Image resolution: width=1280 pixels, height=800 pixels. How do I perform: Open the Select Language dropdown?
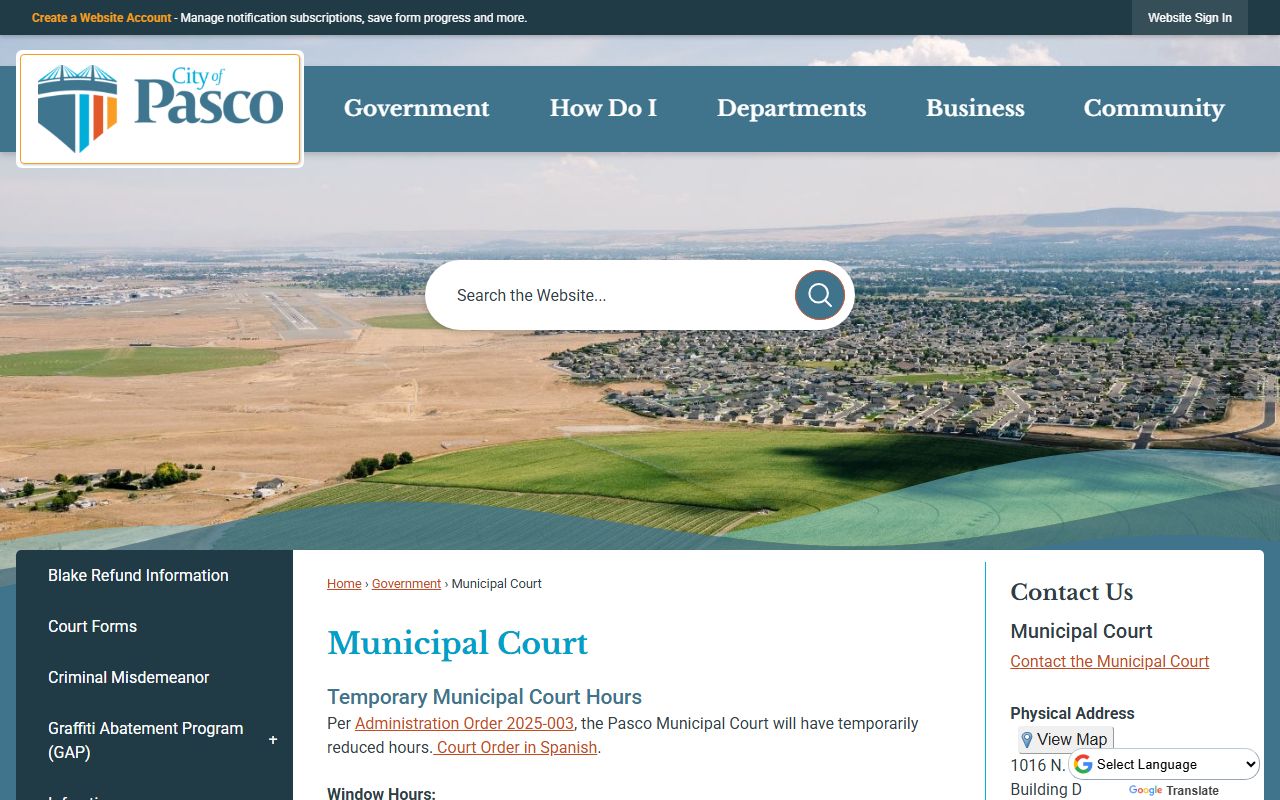pos(1165,764)
